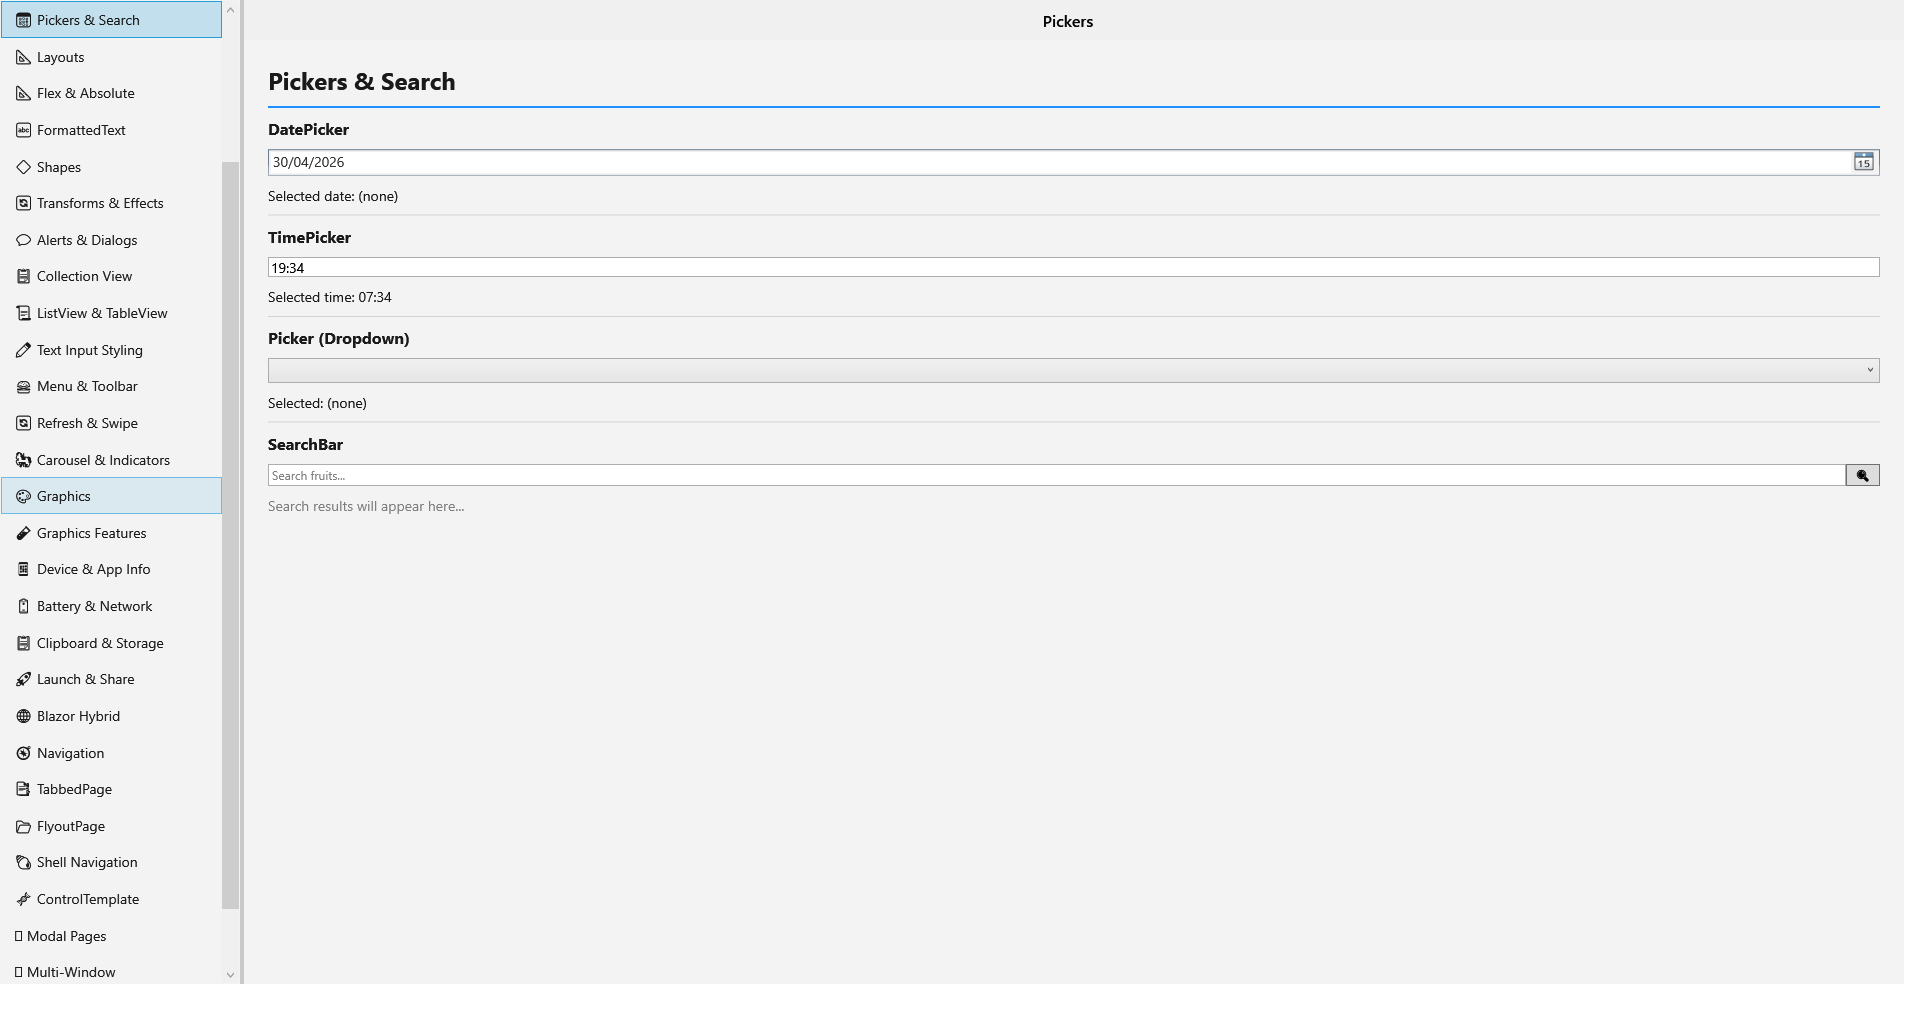Viewport: 1920px width, 1023px height.
Task: Click the Clipboard & Storage icon
Action: [23, 643]
